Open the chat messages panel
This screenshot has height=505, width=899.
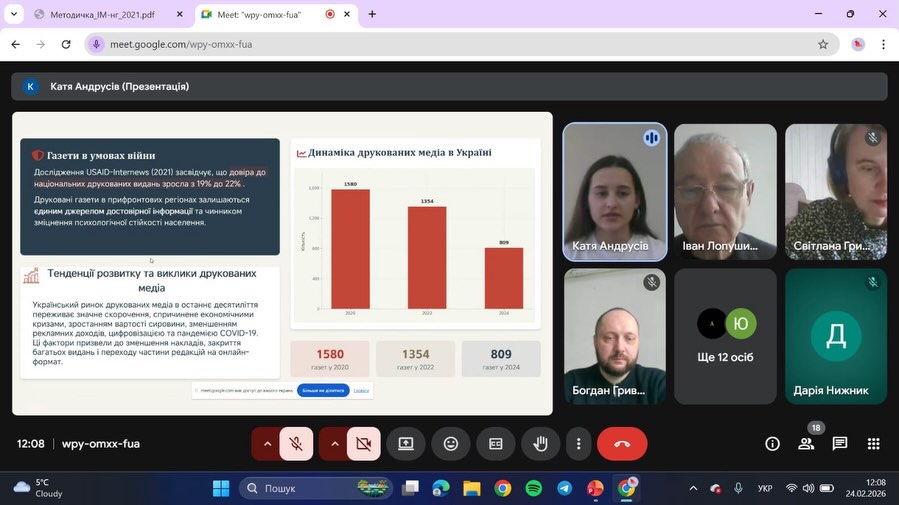point(840,444)
